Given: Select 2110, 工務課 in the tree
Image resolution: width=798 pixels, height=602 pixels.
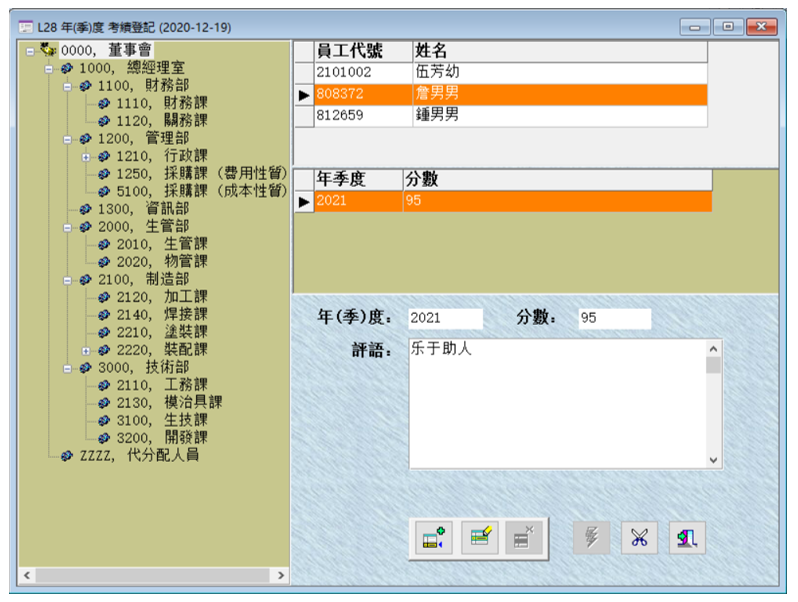Looking at the screenshot, I should 162,385.
